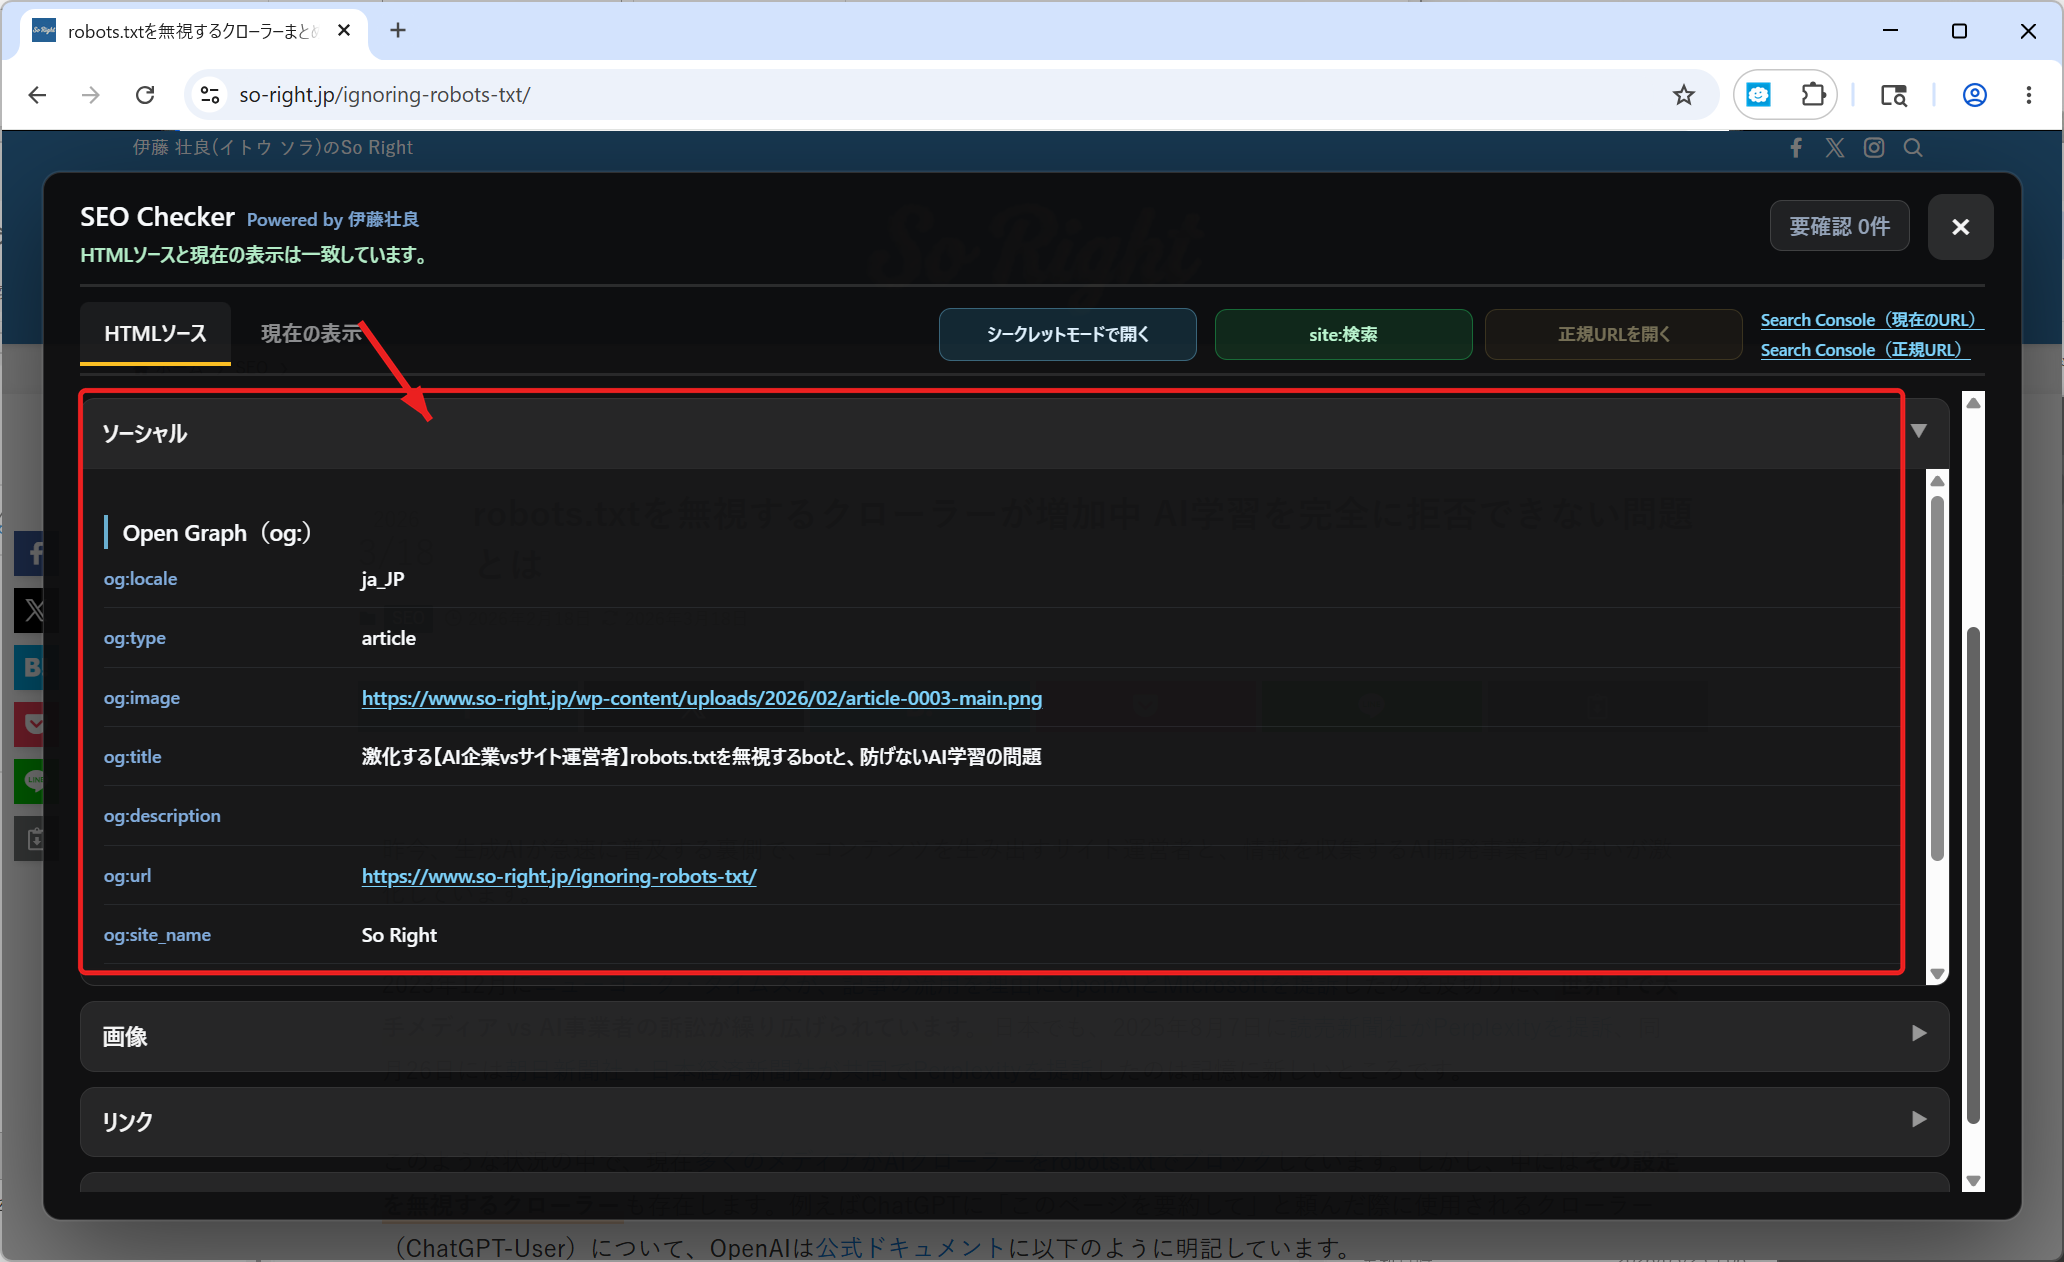Click the inner scrollbar up arrow
2064x1262 pixels.
coord(1937,481)
